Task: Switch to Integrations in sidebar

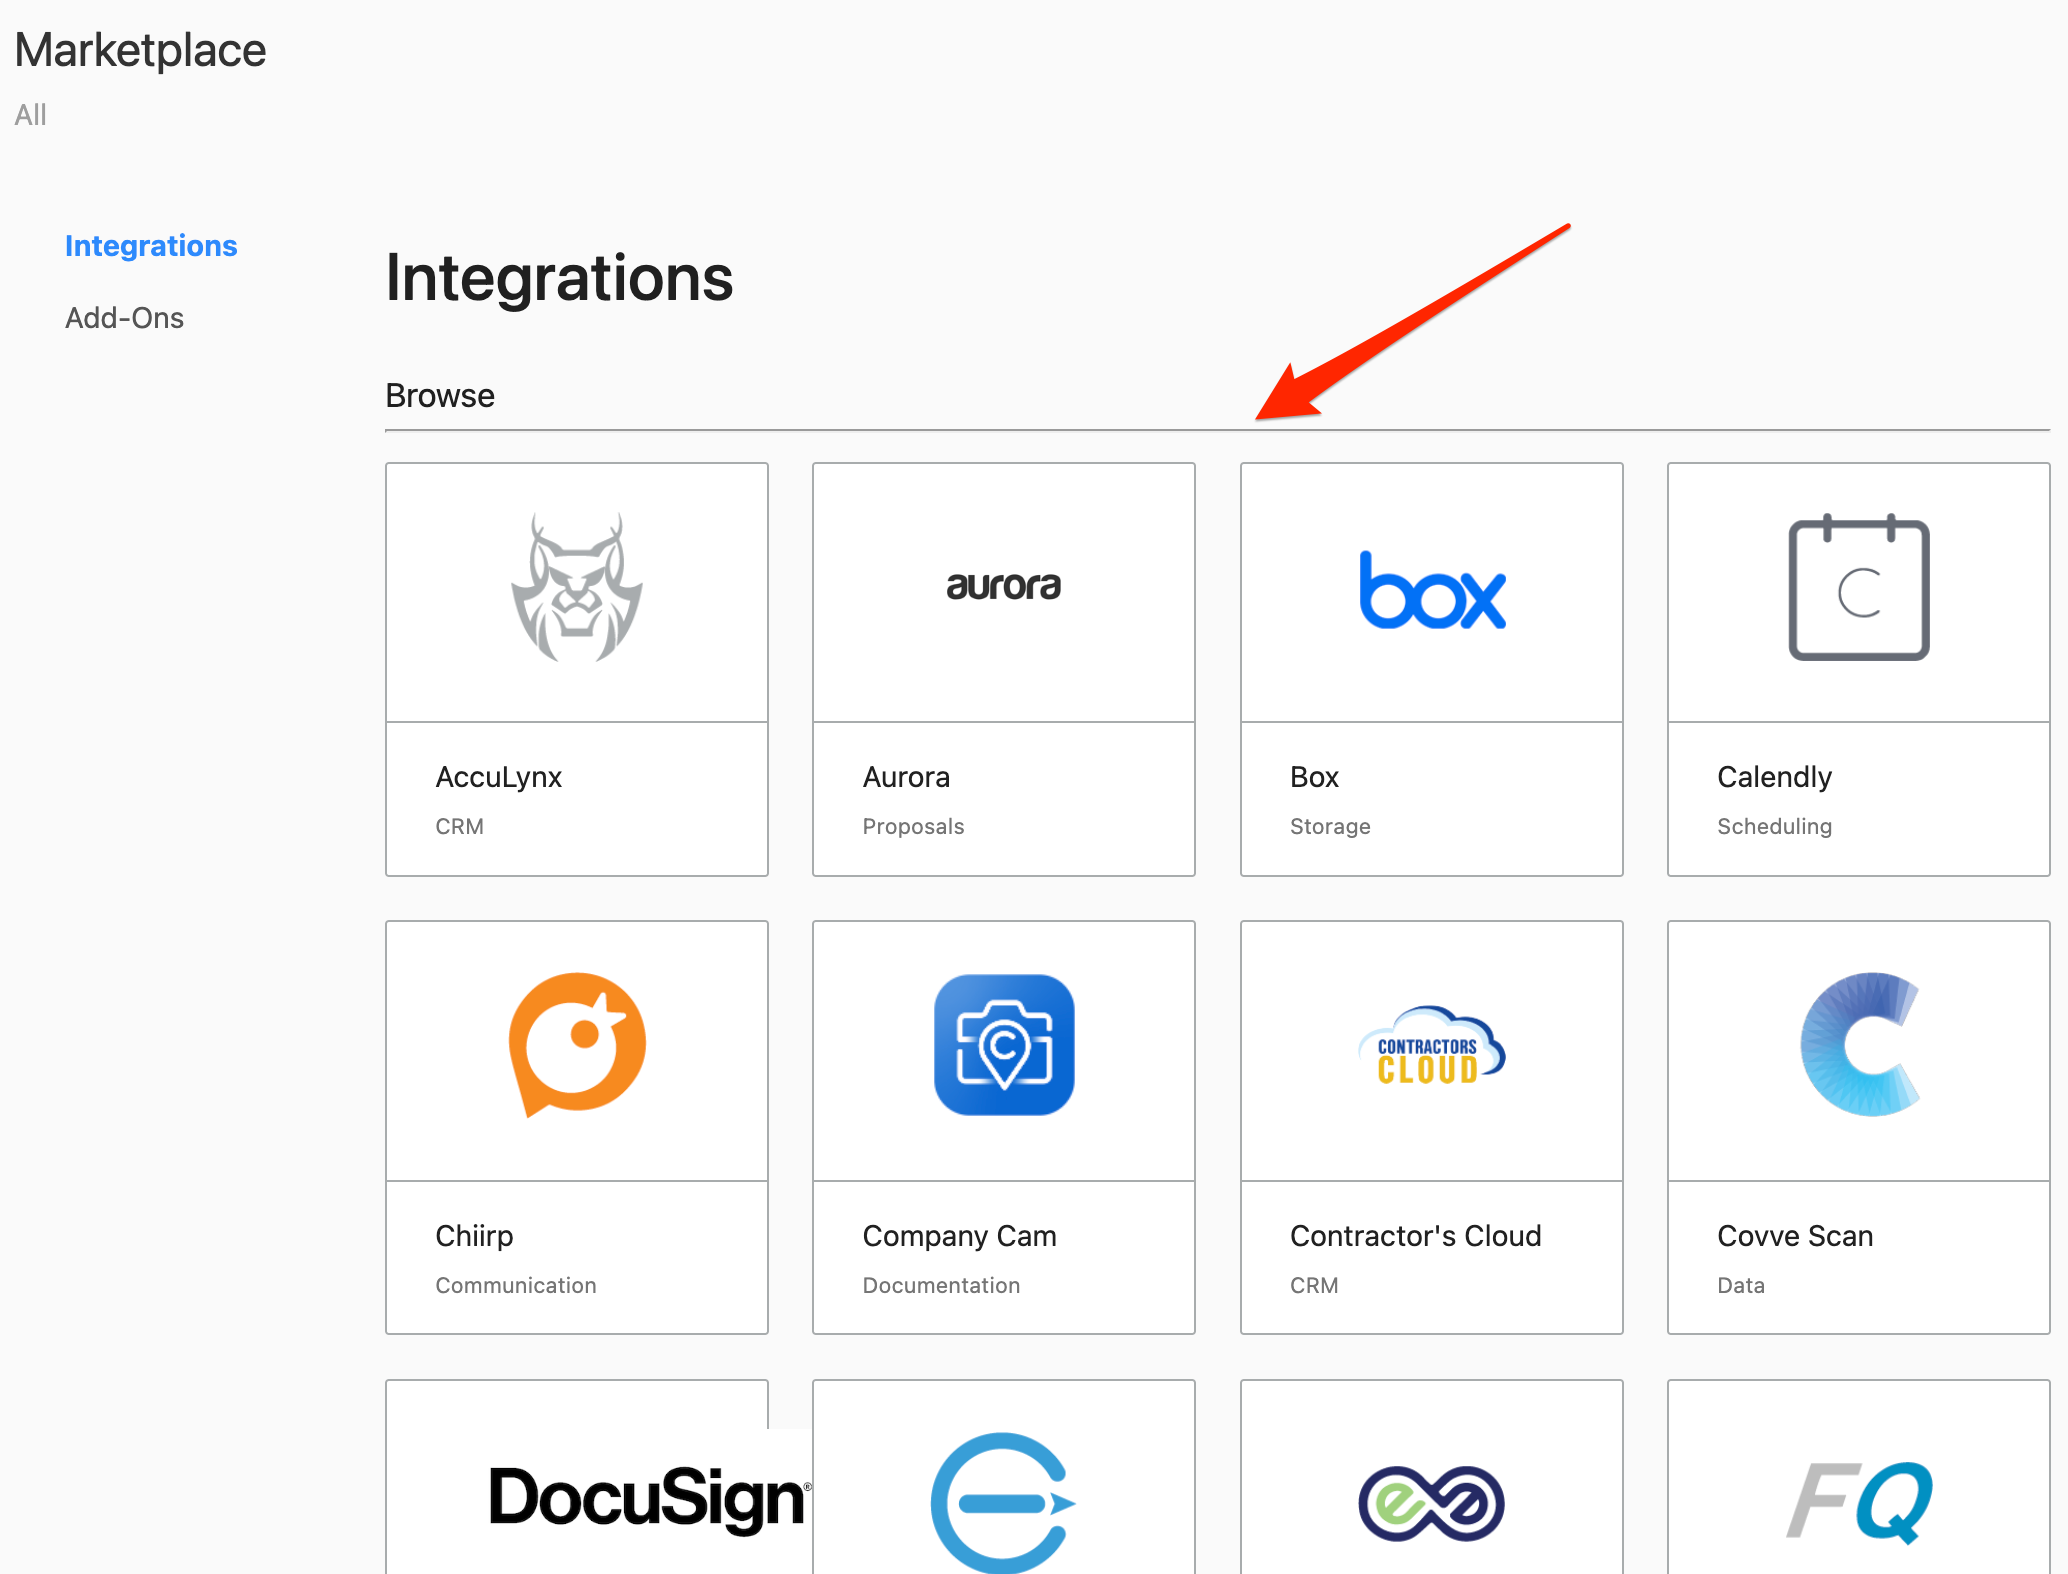Action: 151,246
